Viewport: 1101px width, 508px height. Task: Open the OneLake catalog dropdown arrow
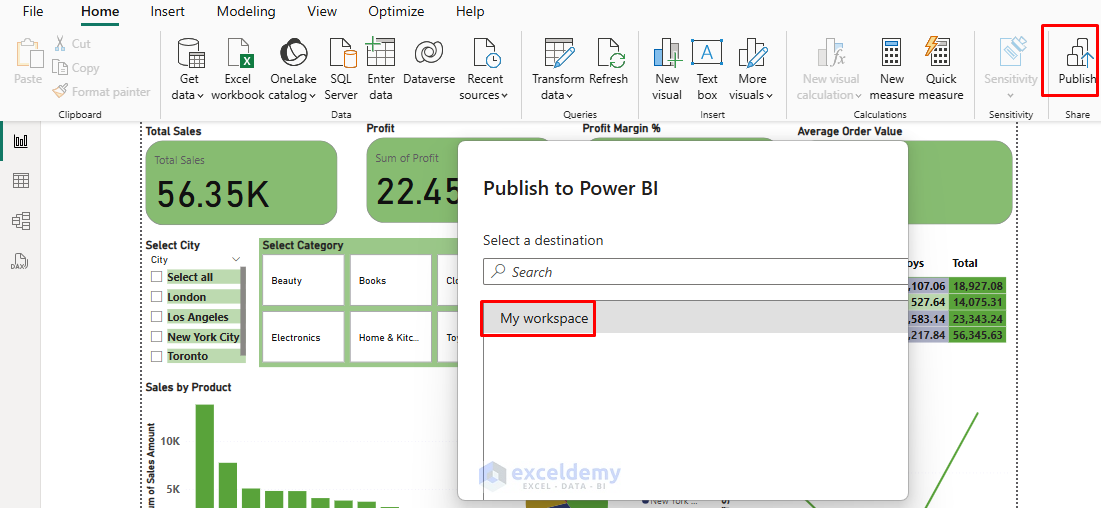(x=312, y=96)
